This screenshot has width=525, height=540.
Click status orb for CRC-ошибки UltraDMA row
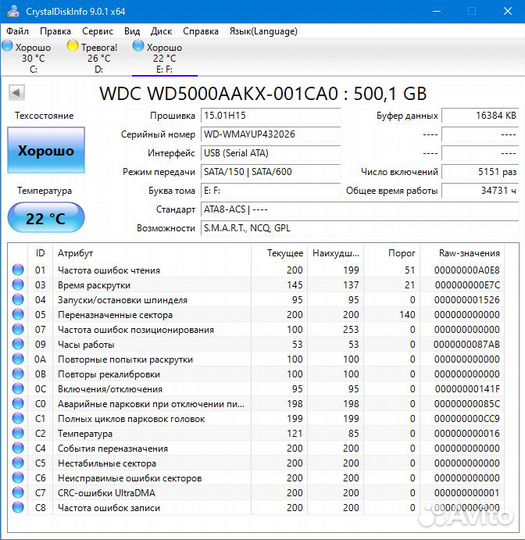(18, 492)
